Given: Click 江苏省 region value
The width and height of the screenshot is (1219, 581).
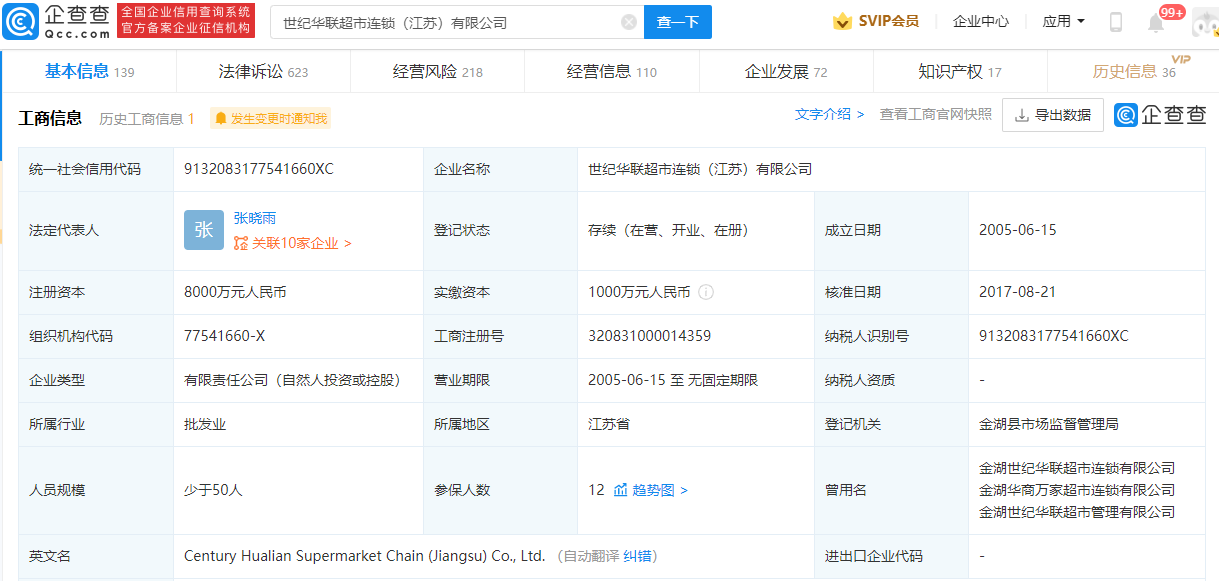Looking at the screenshot, I should [609, 424].
